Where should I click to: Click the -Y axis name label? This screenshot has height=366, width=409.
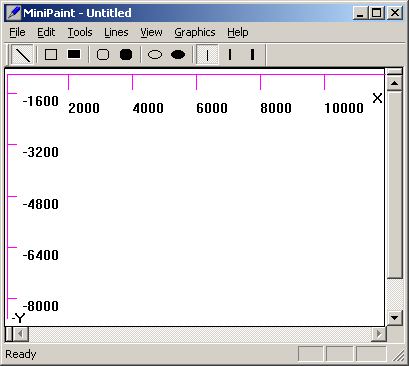pyautogui.click(x=18, y=318)
